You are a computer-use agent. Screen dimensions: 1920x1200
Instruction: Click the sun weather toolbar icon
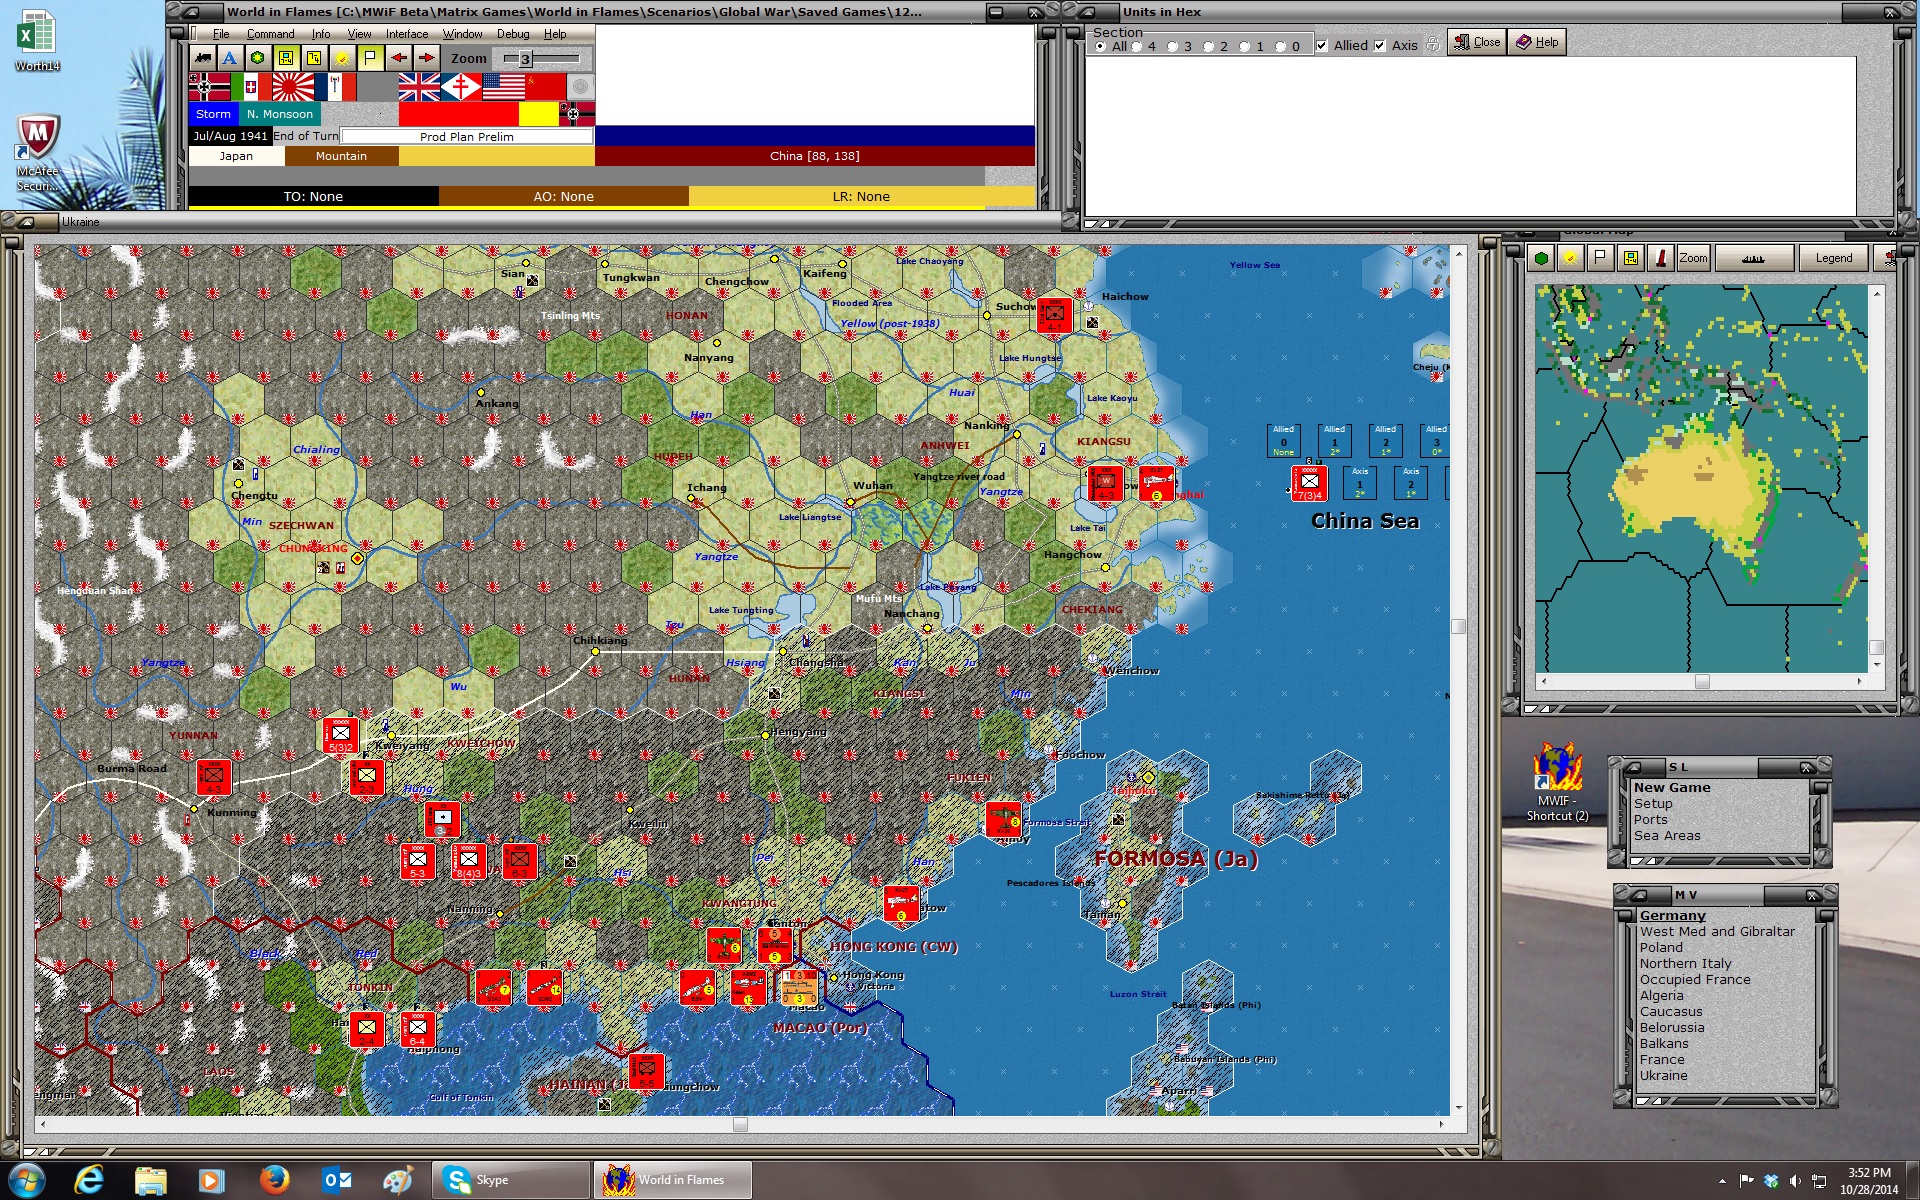[x=342, y=58]
